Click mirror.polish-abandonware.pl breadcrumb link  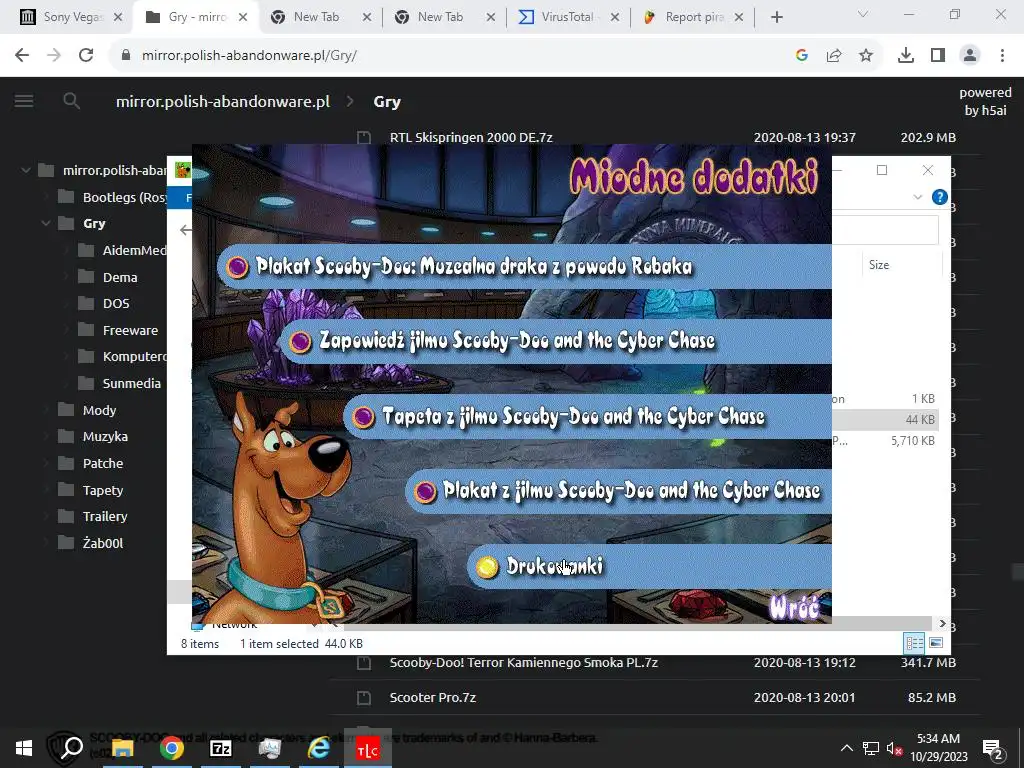click(223, 101)
